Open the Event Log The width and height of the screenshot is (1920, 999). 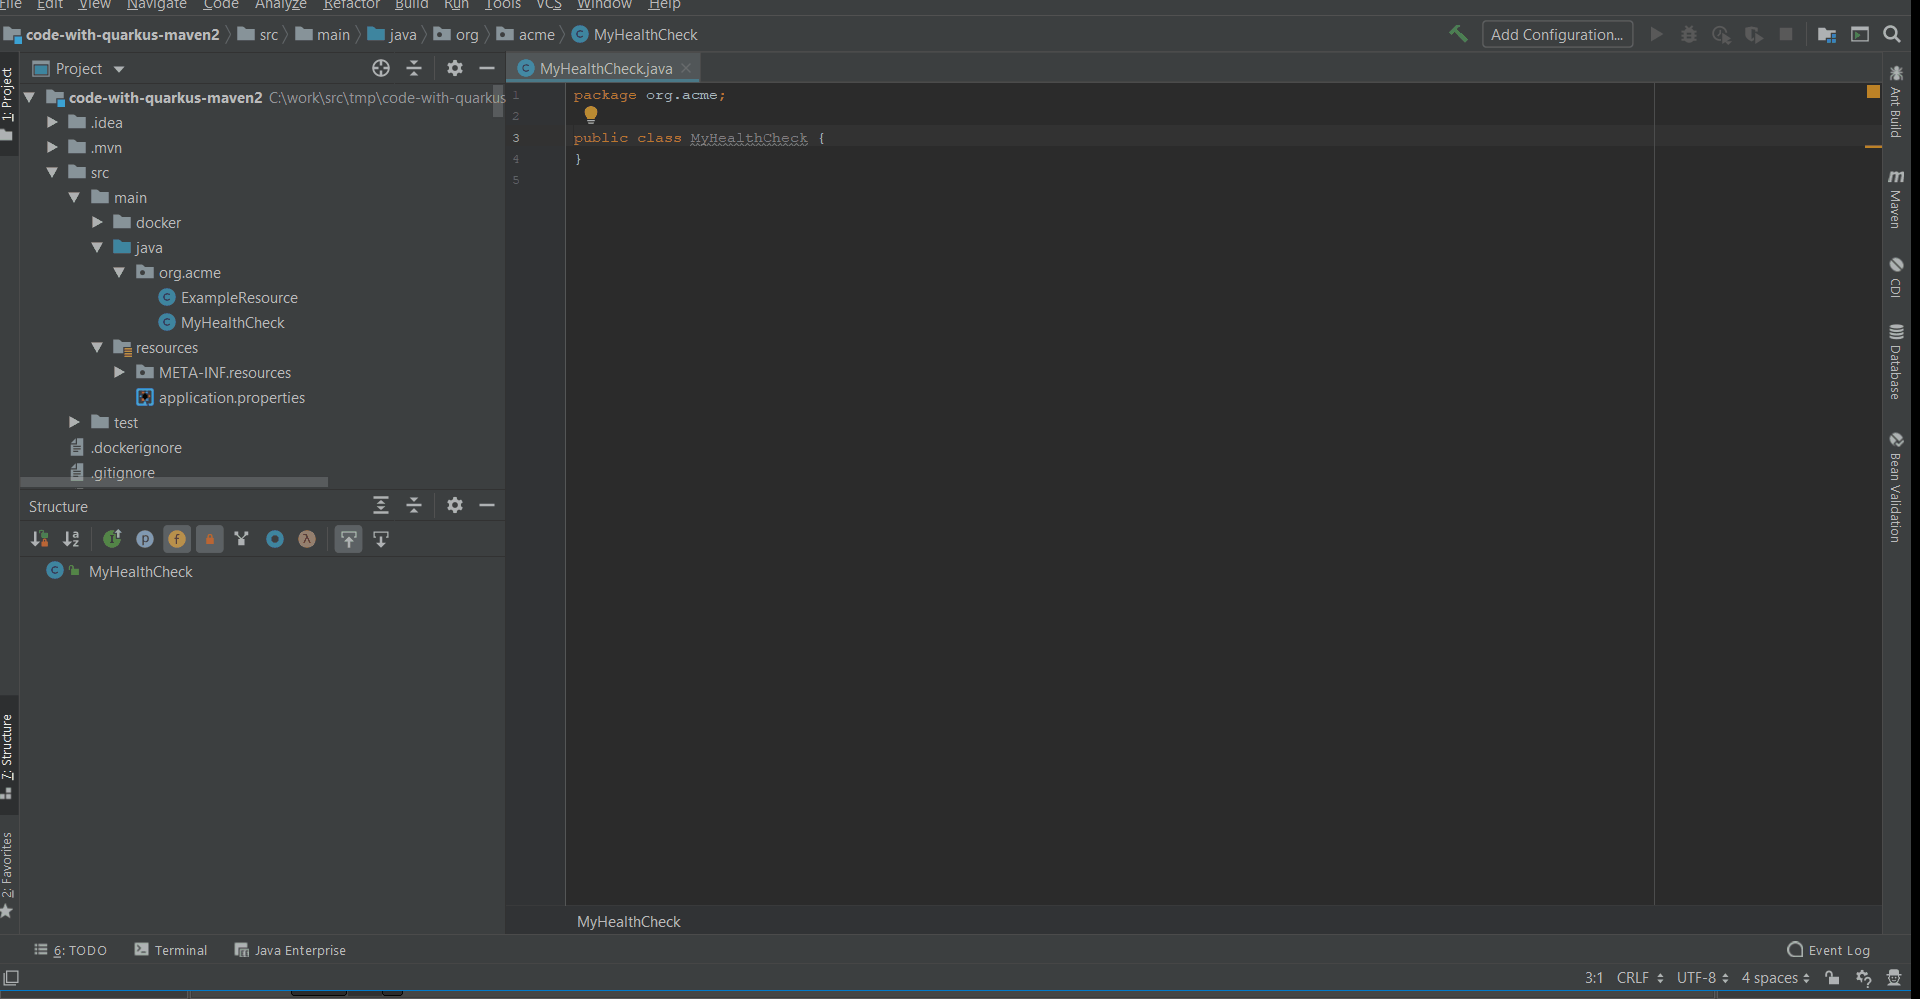(x=1840, y=950)
